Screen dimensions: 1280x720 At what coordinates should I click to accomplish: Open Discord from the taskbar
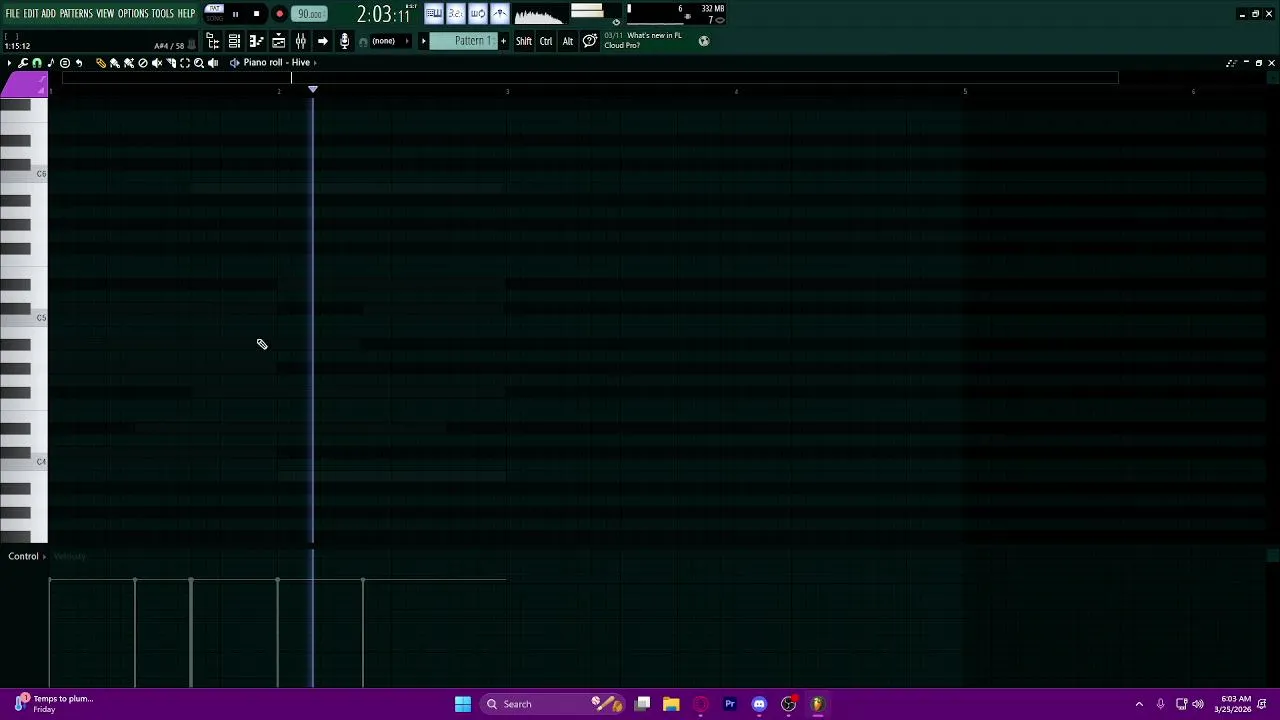tap(759, 704)
